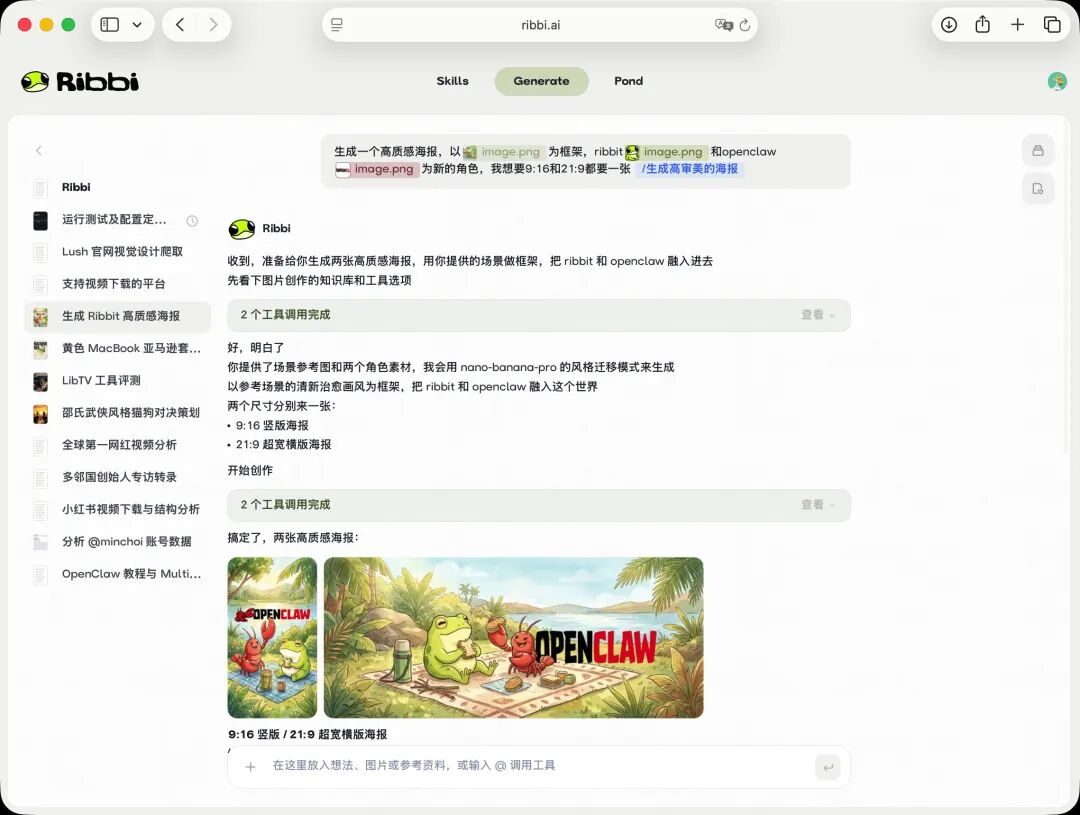Viewport: 1080px width, 815px height.
Task: Open the knowledge base archive icon on the right
Action: click(x=1038, y=150)
